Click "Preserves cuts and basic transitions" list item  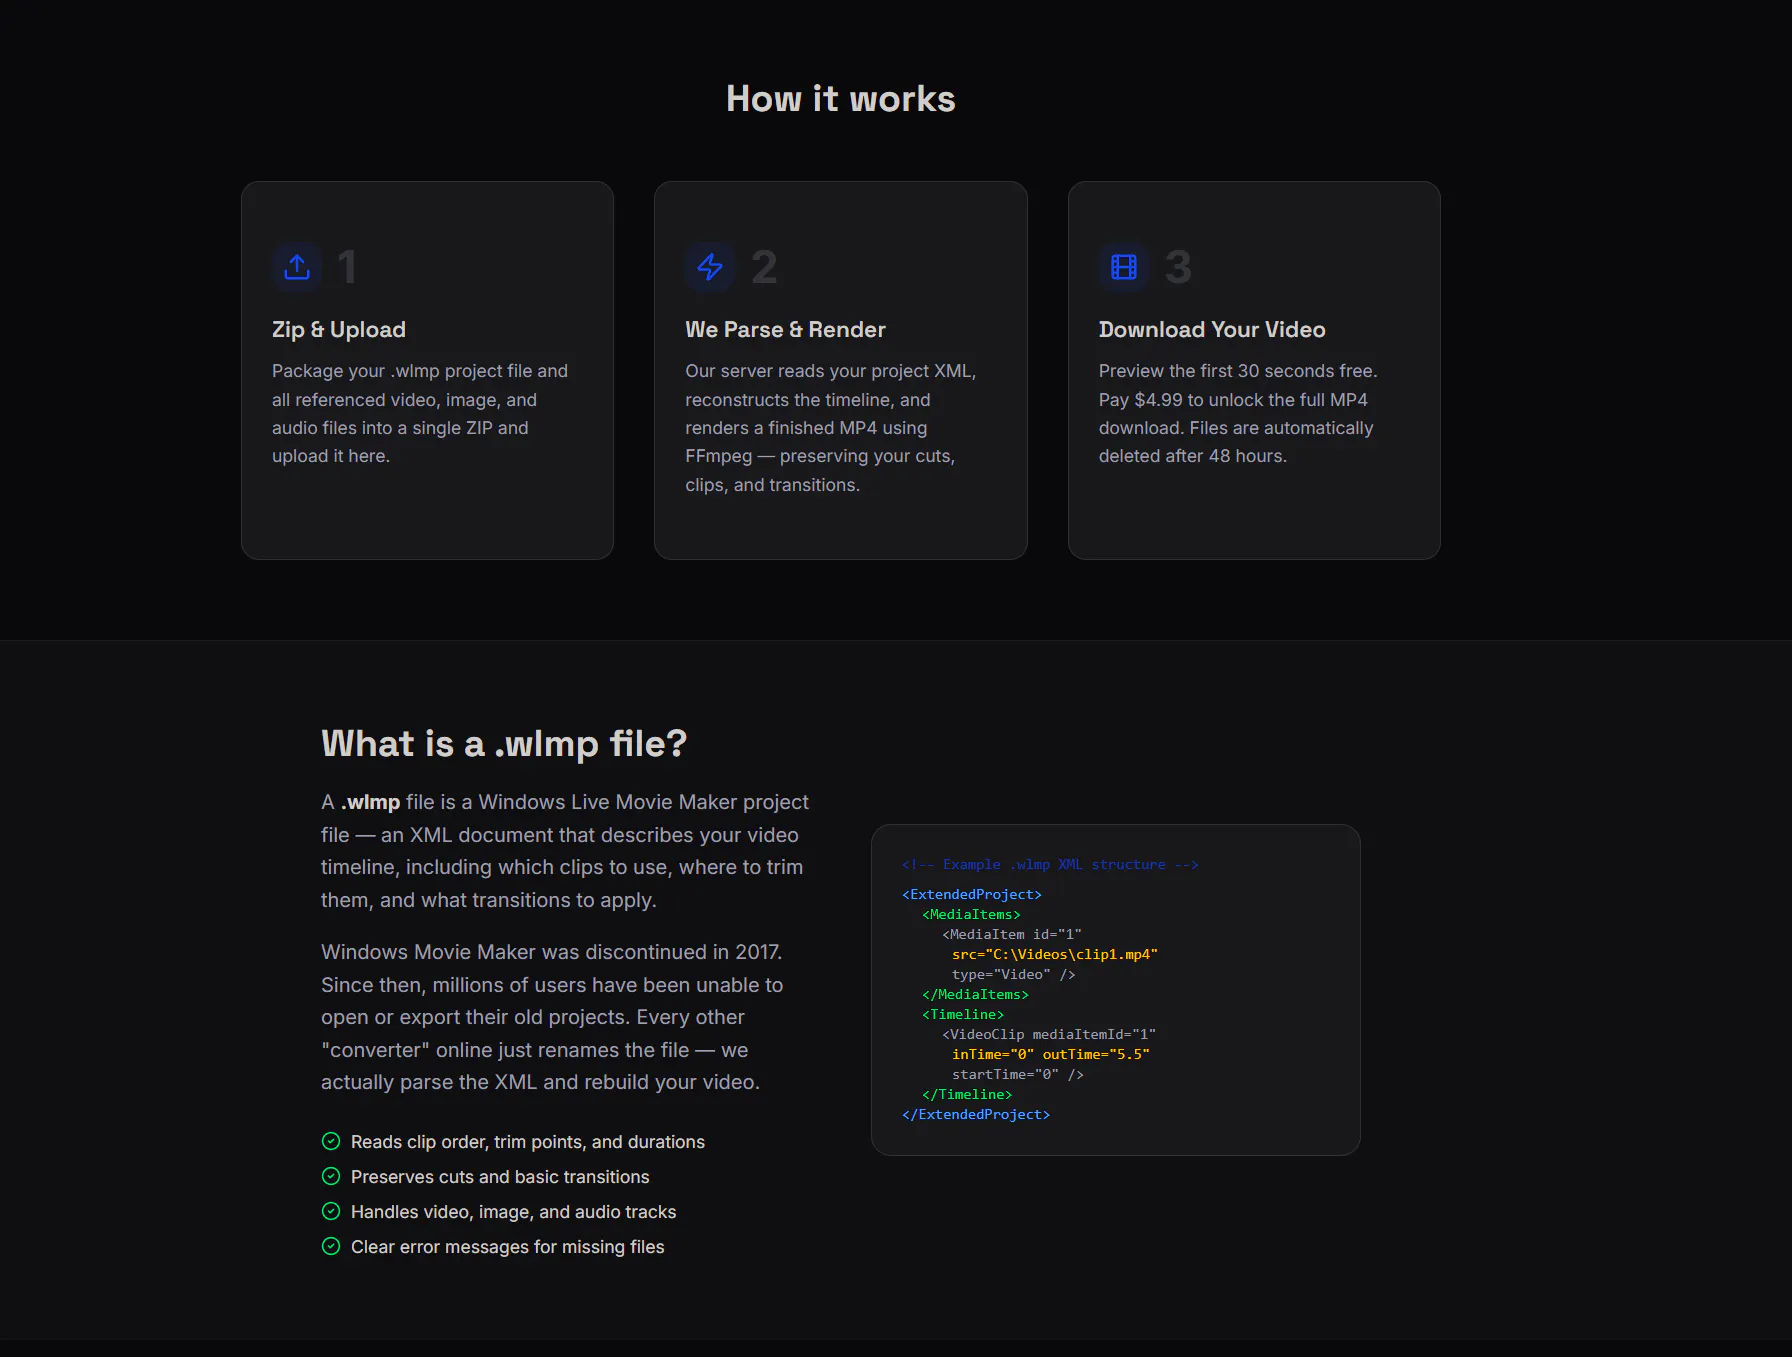tap(500, 1177)
